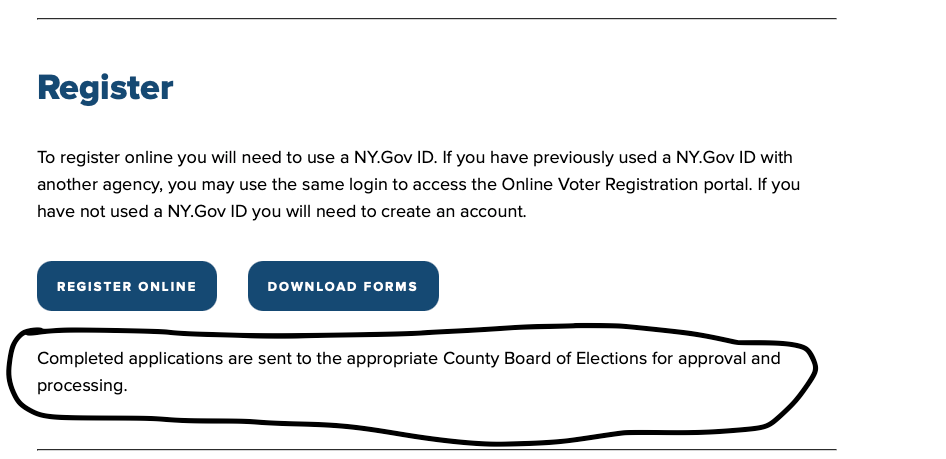
Task: Click the word "Completed" in circled sentence
Action: coord(75,358)
